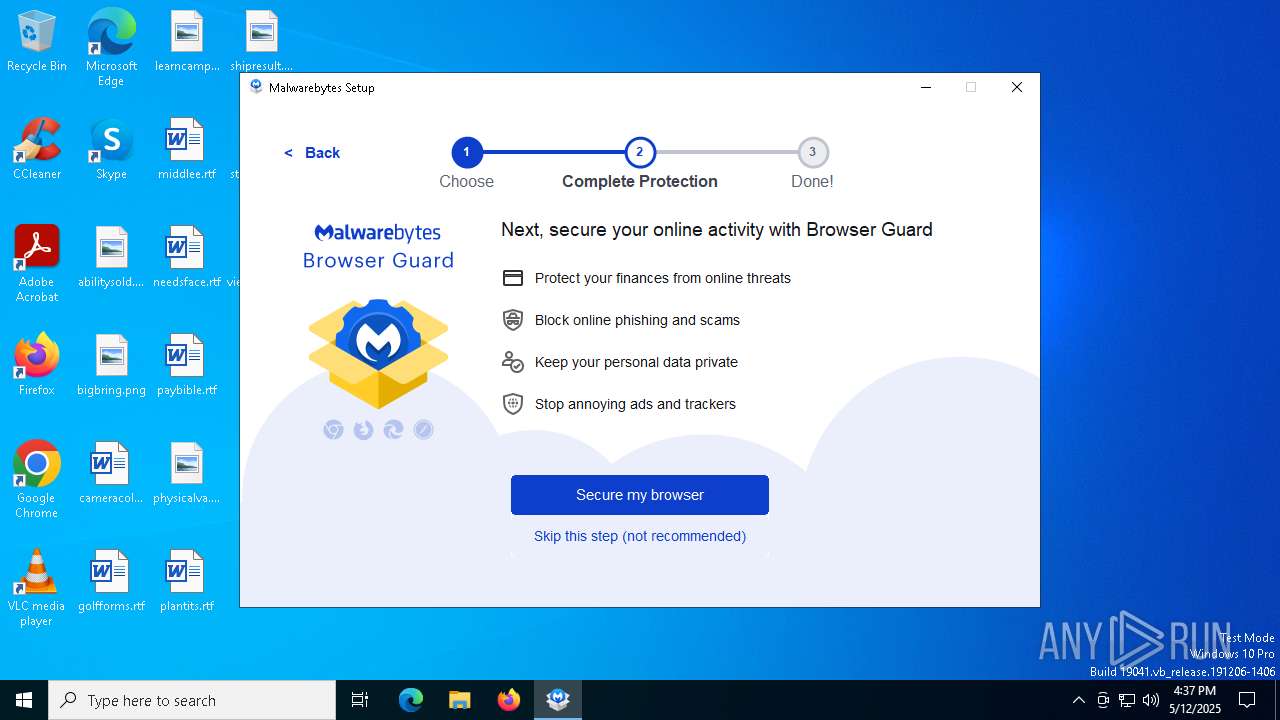This screenshot has width=1280, height=720.
Task: Click the phishing and scams shield icon
Action: tap(513, 320)
